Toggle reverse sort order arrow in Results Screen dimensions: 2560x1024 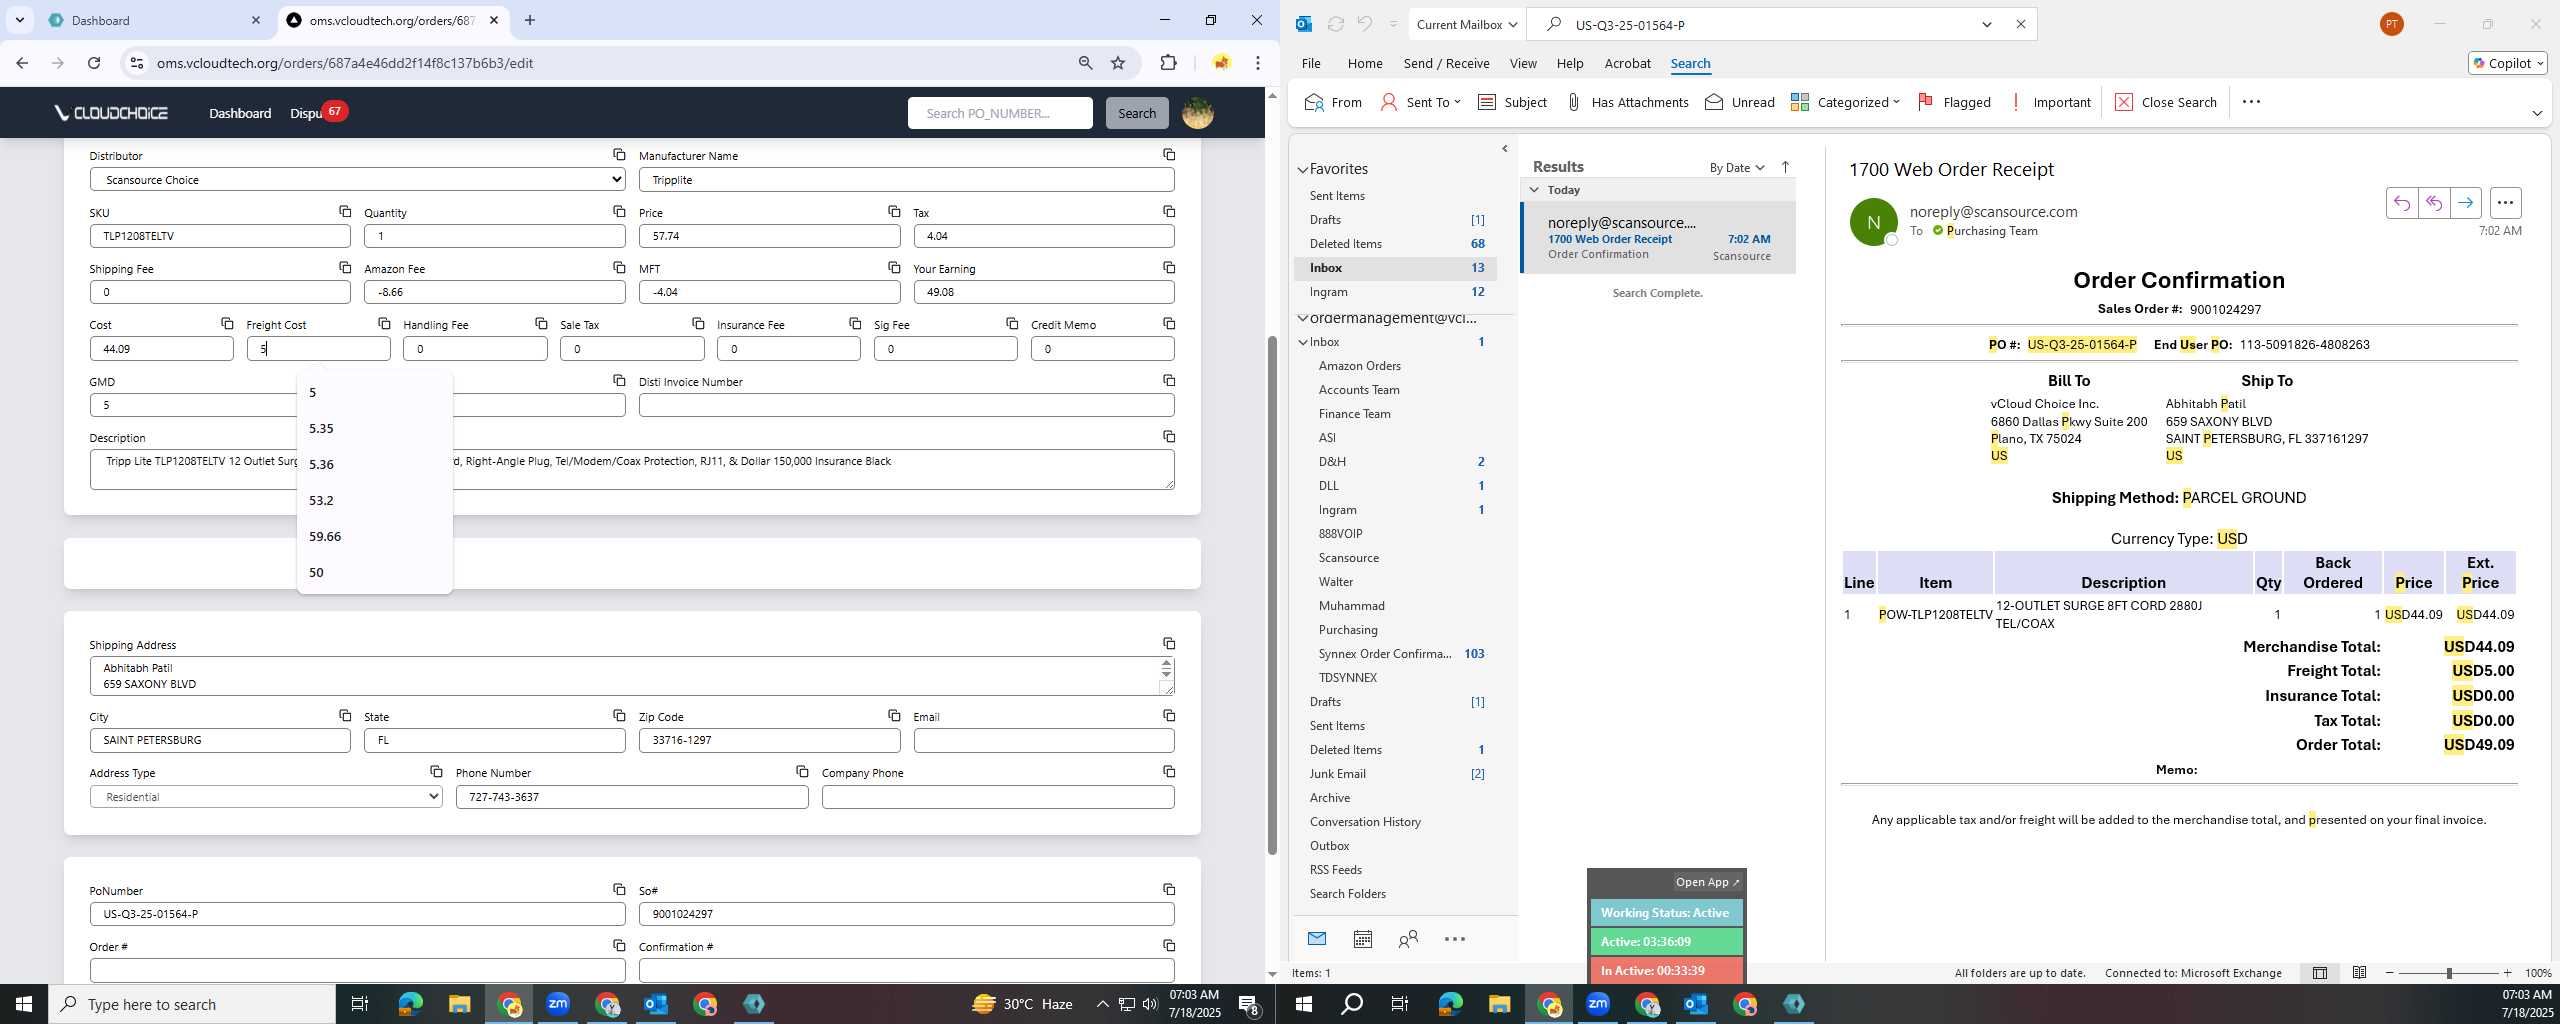(1785, 167)
